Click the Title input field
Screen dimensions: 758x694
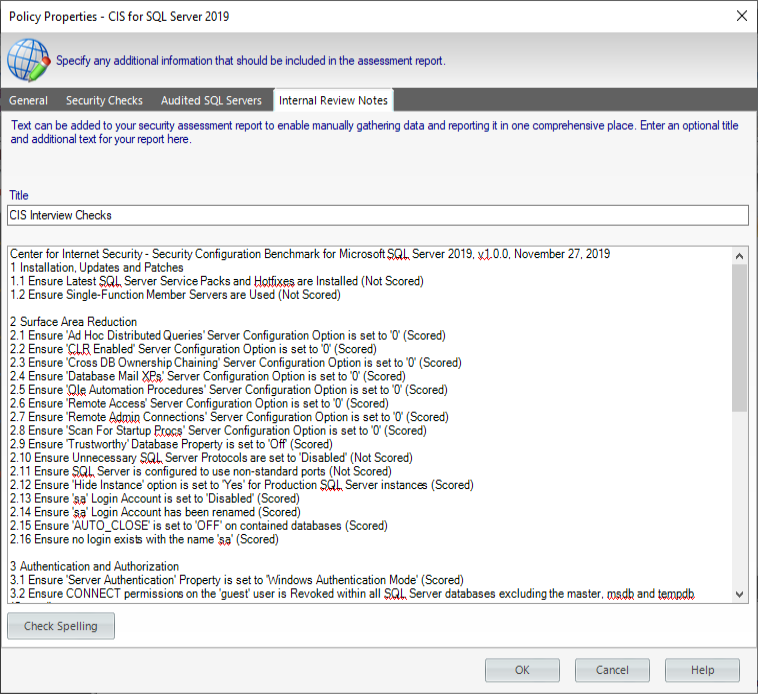[x=378, y=215]
